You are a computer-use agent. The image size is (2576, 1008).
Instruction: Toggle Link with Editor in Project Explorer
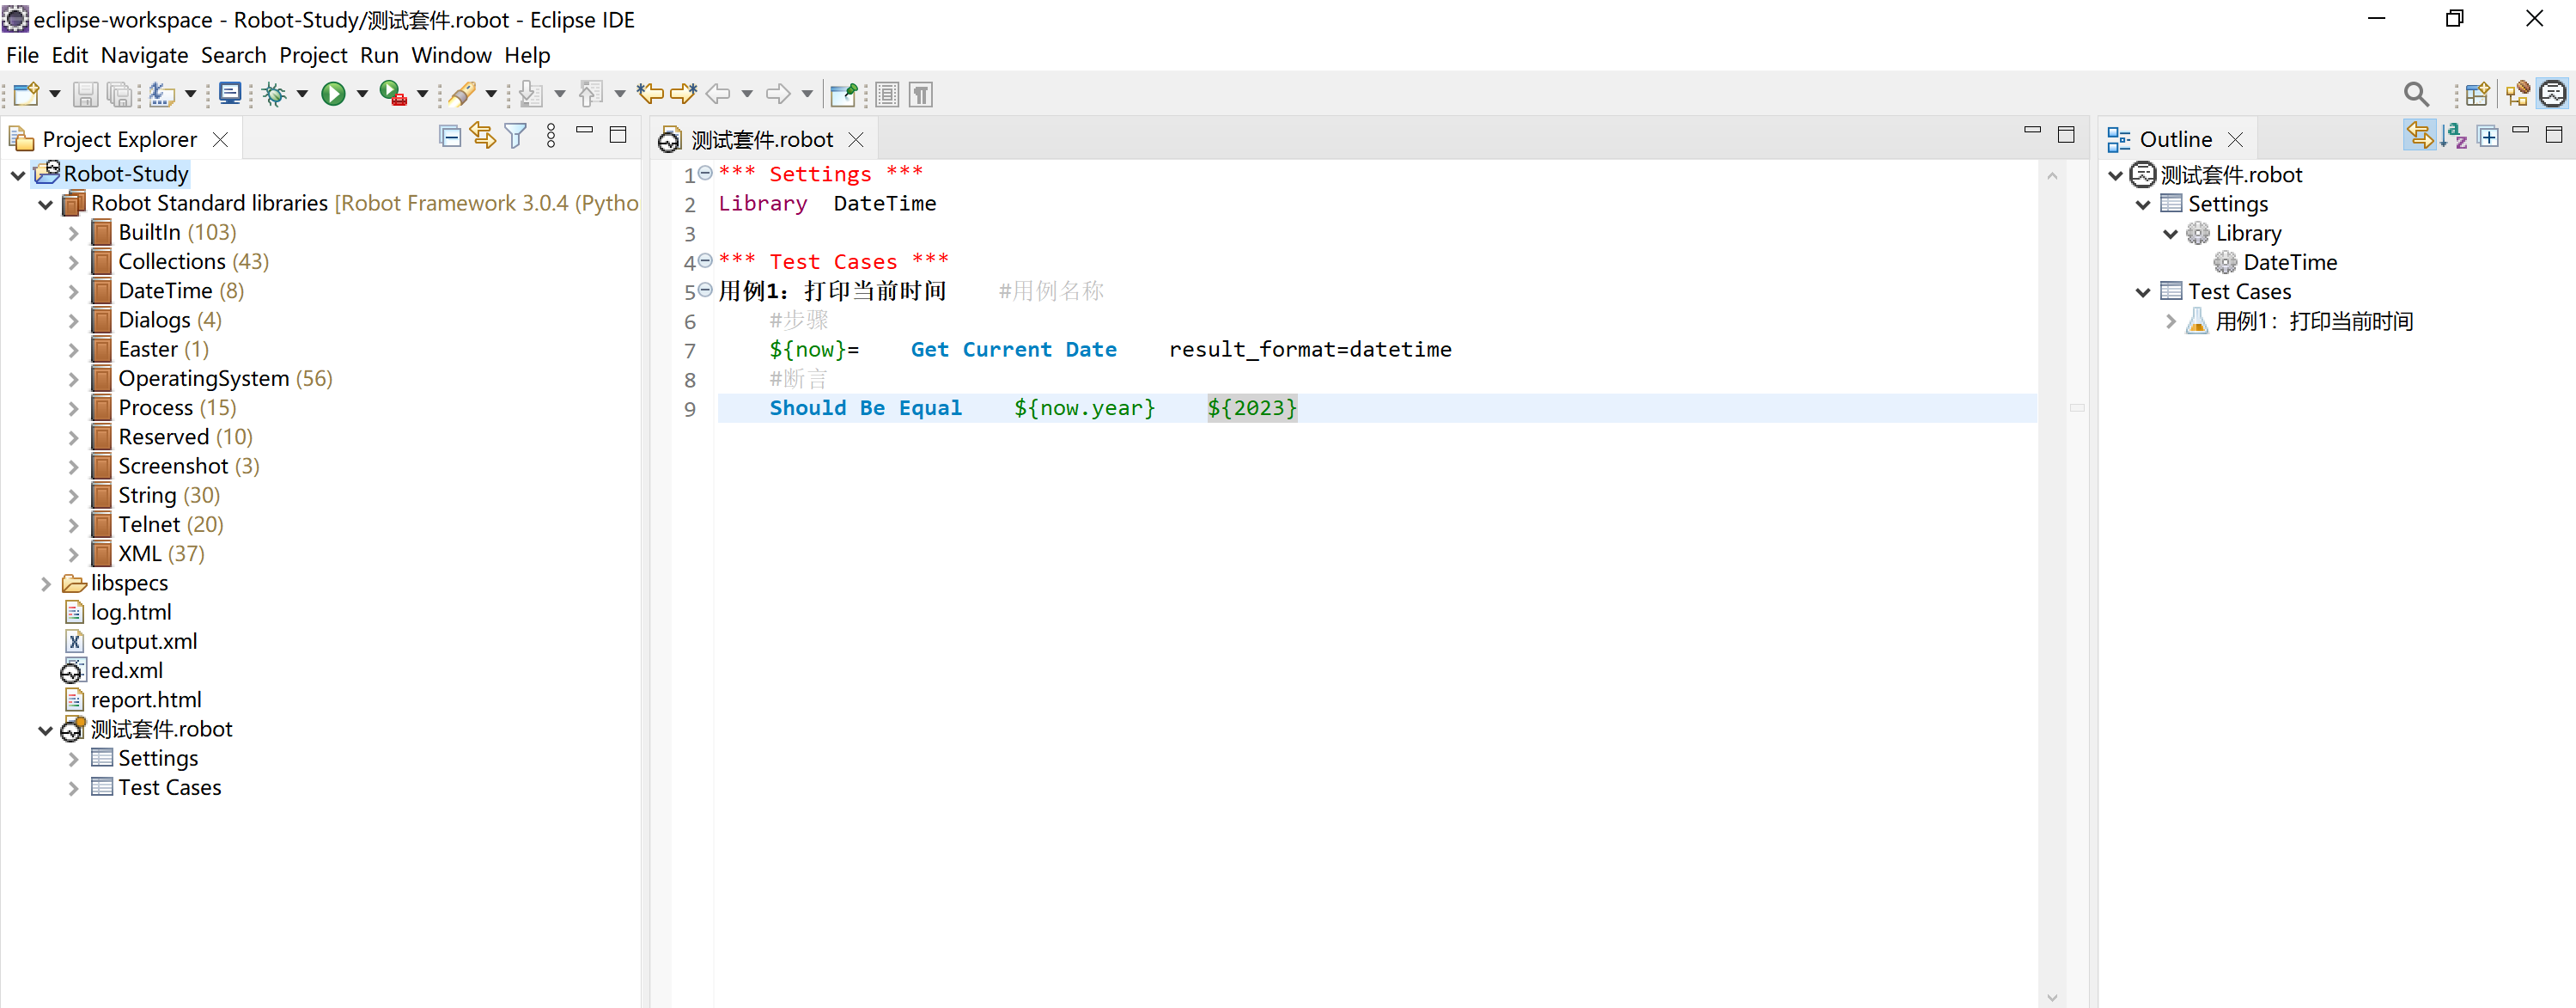483,136
